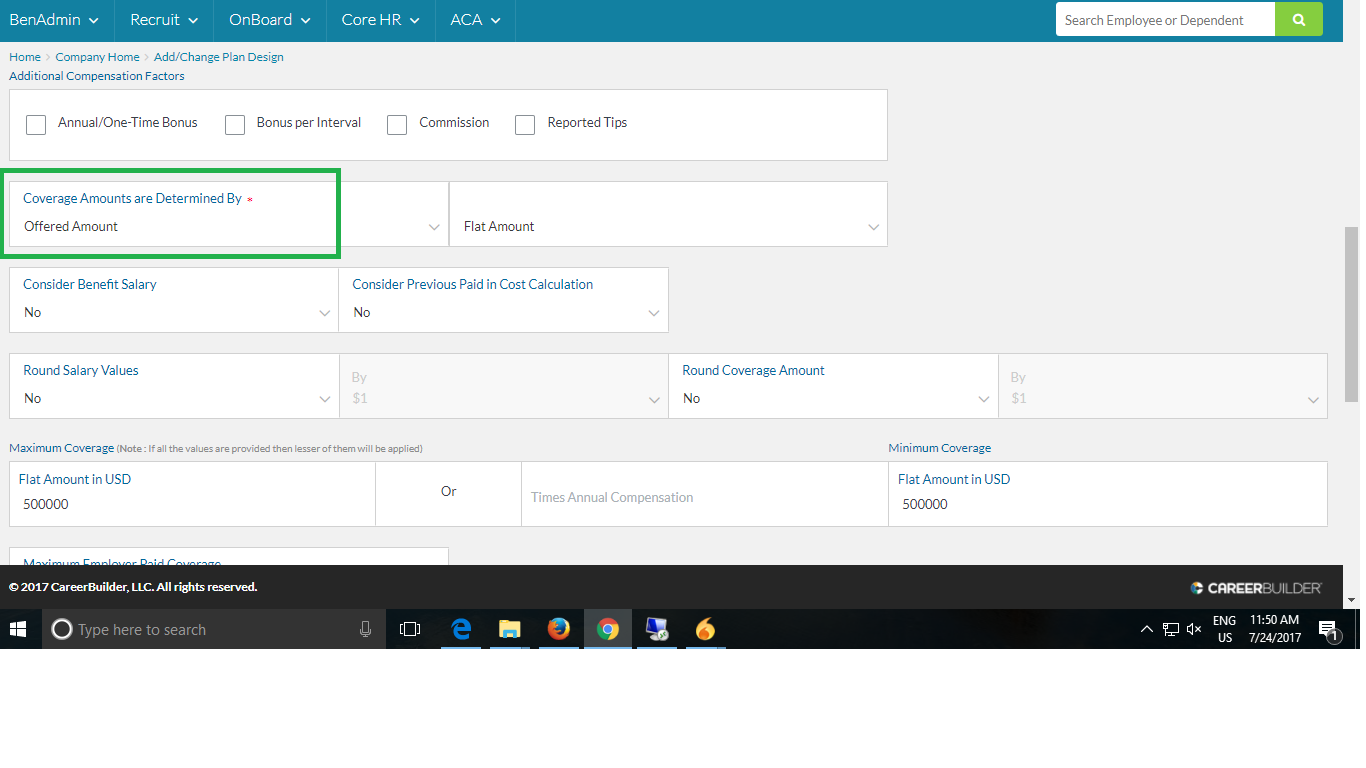Open File Explorer from the taskbar
This screenshot has width=1366, height=768.
point(509,629)
